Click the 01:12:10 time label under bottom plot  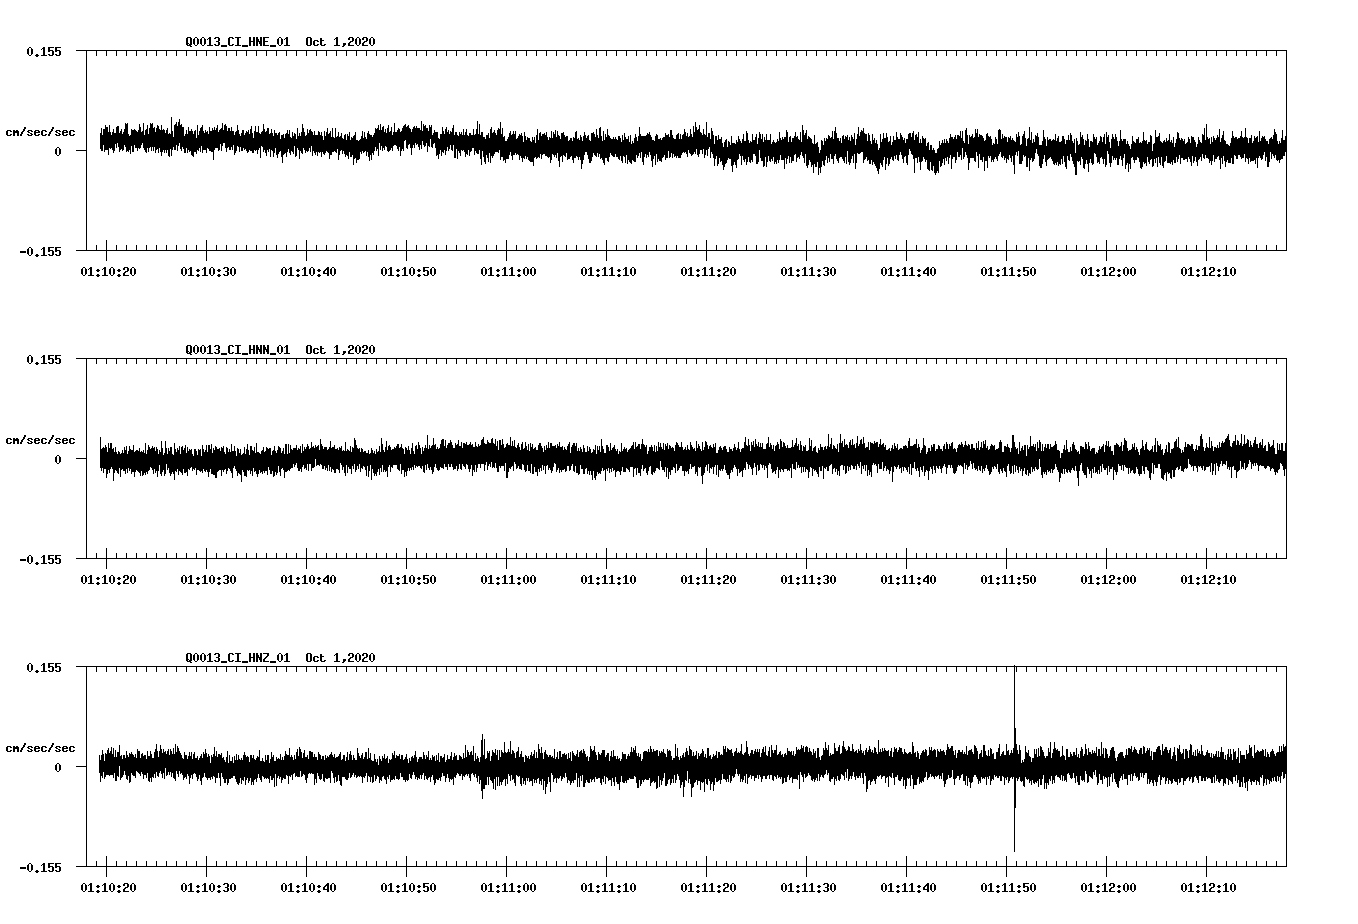1210,885
